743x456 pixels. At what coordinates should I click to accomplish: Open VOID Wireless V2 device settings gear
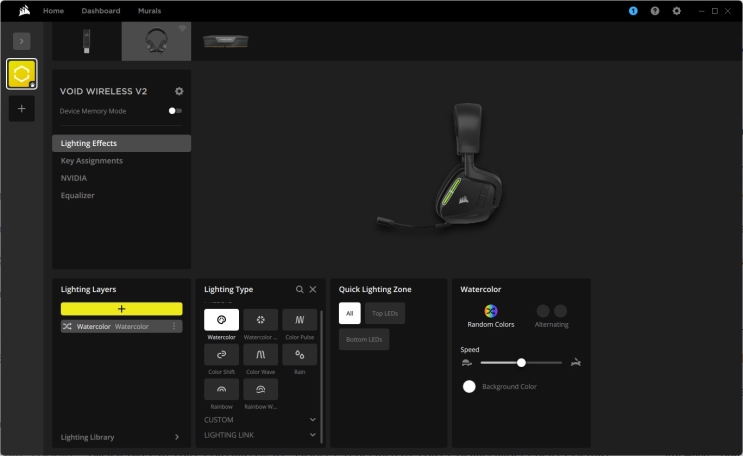(x=179, y=91)
